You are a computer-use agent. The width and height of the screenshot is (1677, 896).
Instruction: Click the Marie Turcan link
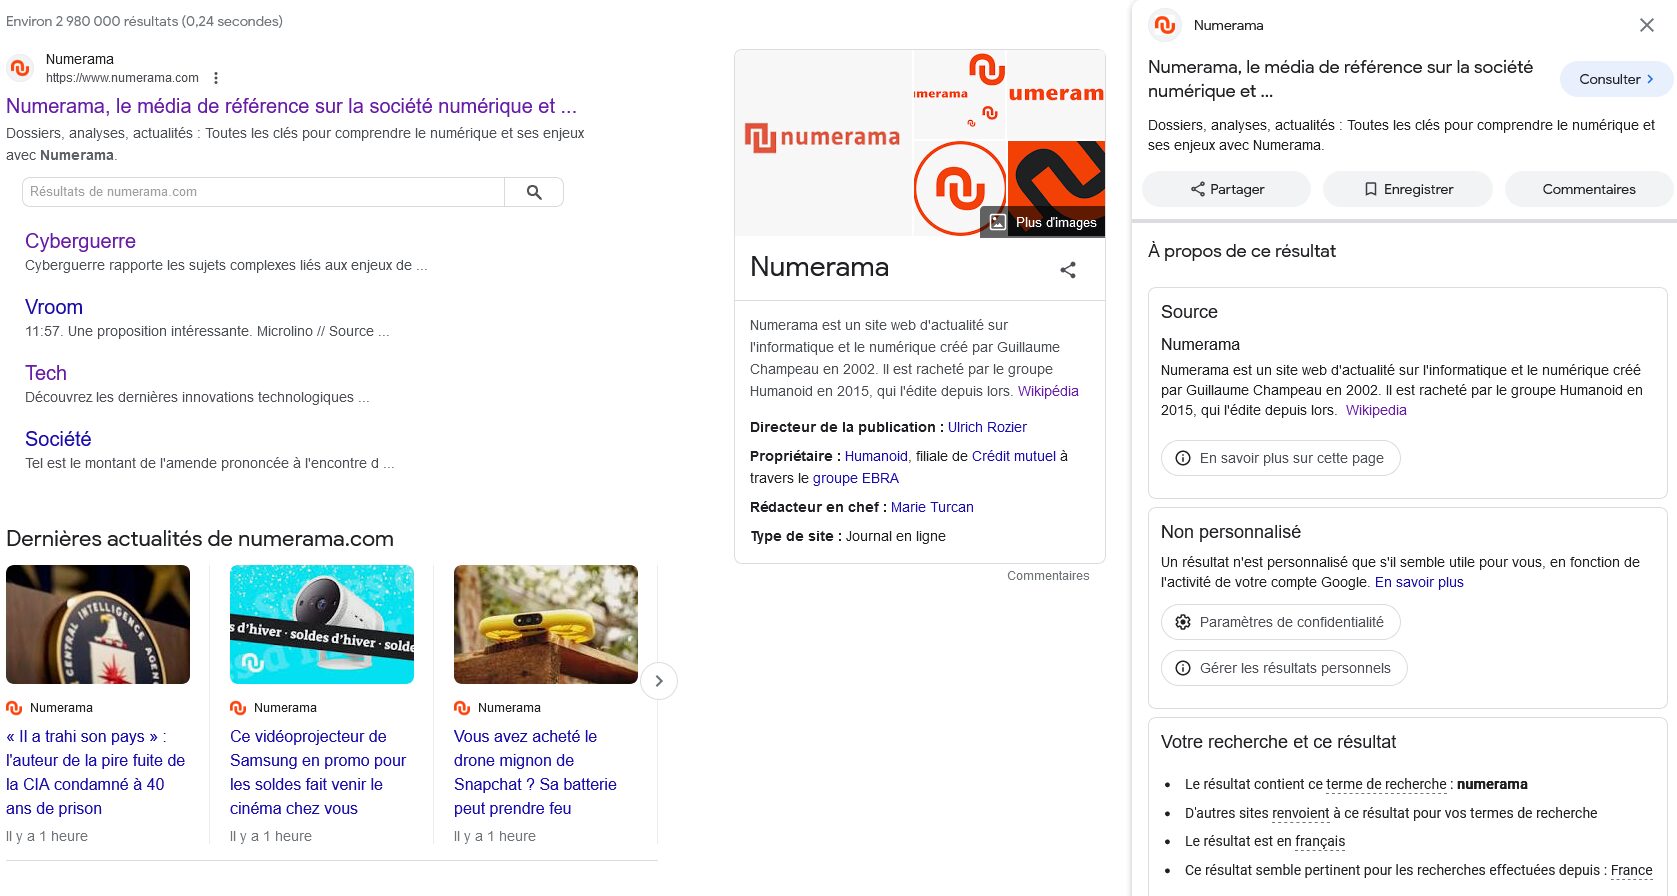[x=932, y=507]
